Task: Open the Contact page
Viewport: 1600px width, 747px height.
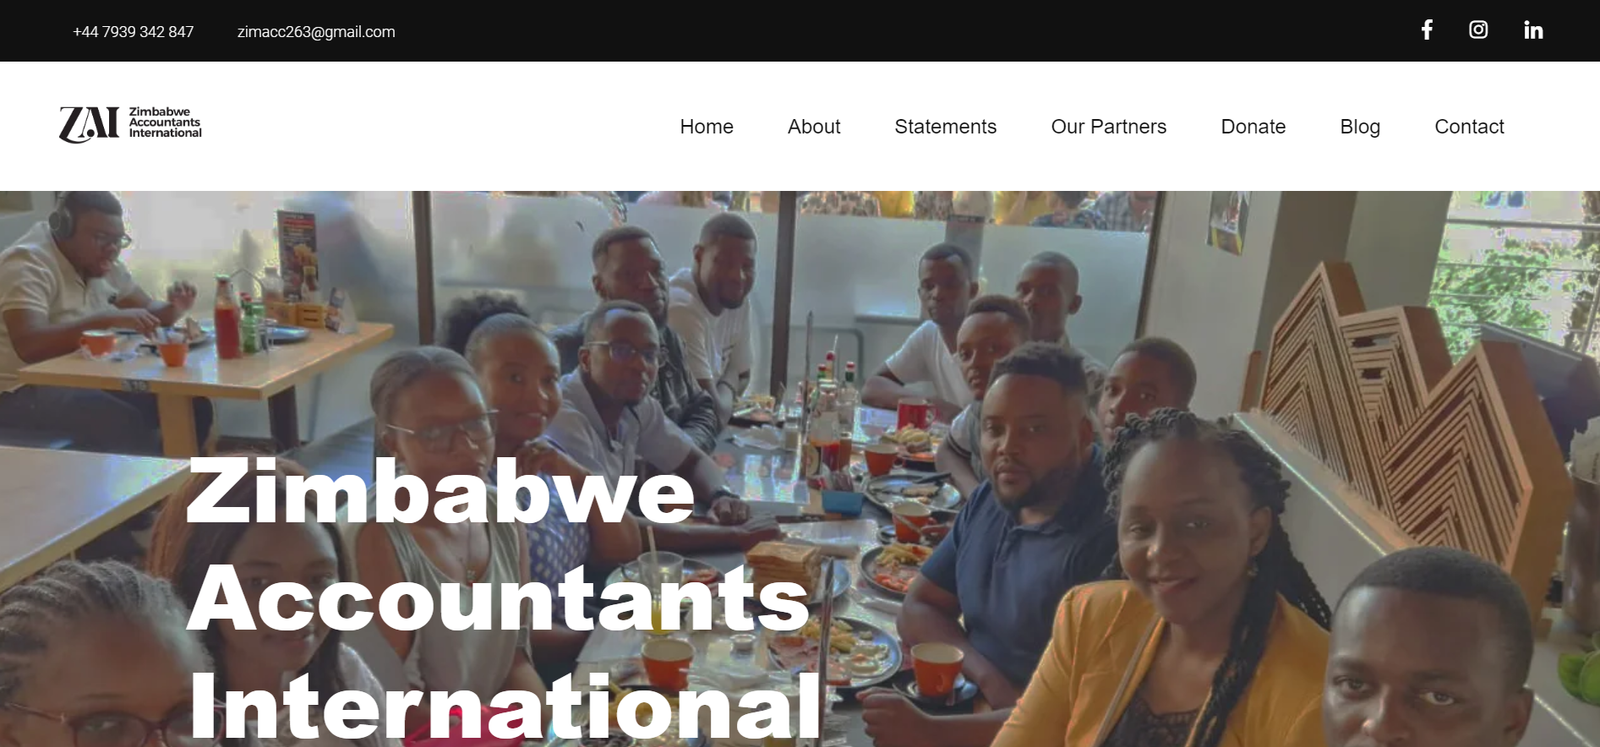Action: pos(1469,127)
